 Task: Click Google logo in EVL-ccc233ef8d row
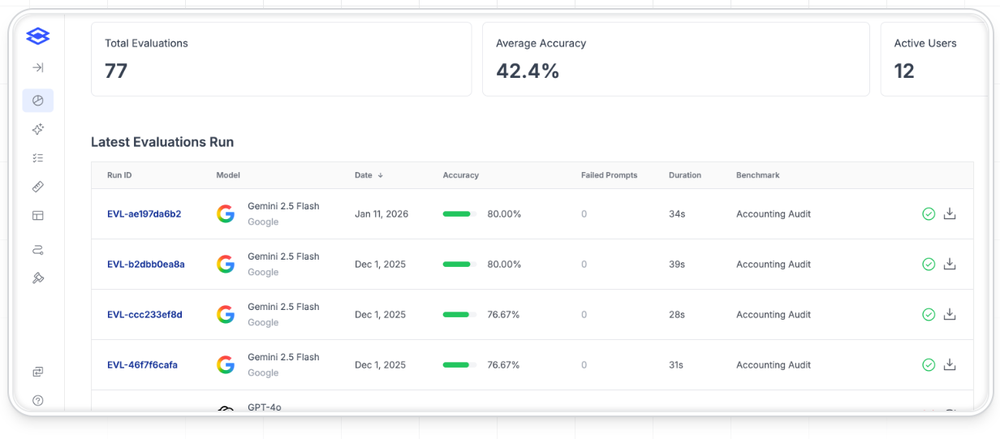[226, 315]
